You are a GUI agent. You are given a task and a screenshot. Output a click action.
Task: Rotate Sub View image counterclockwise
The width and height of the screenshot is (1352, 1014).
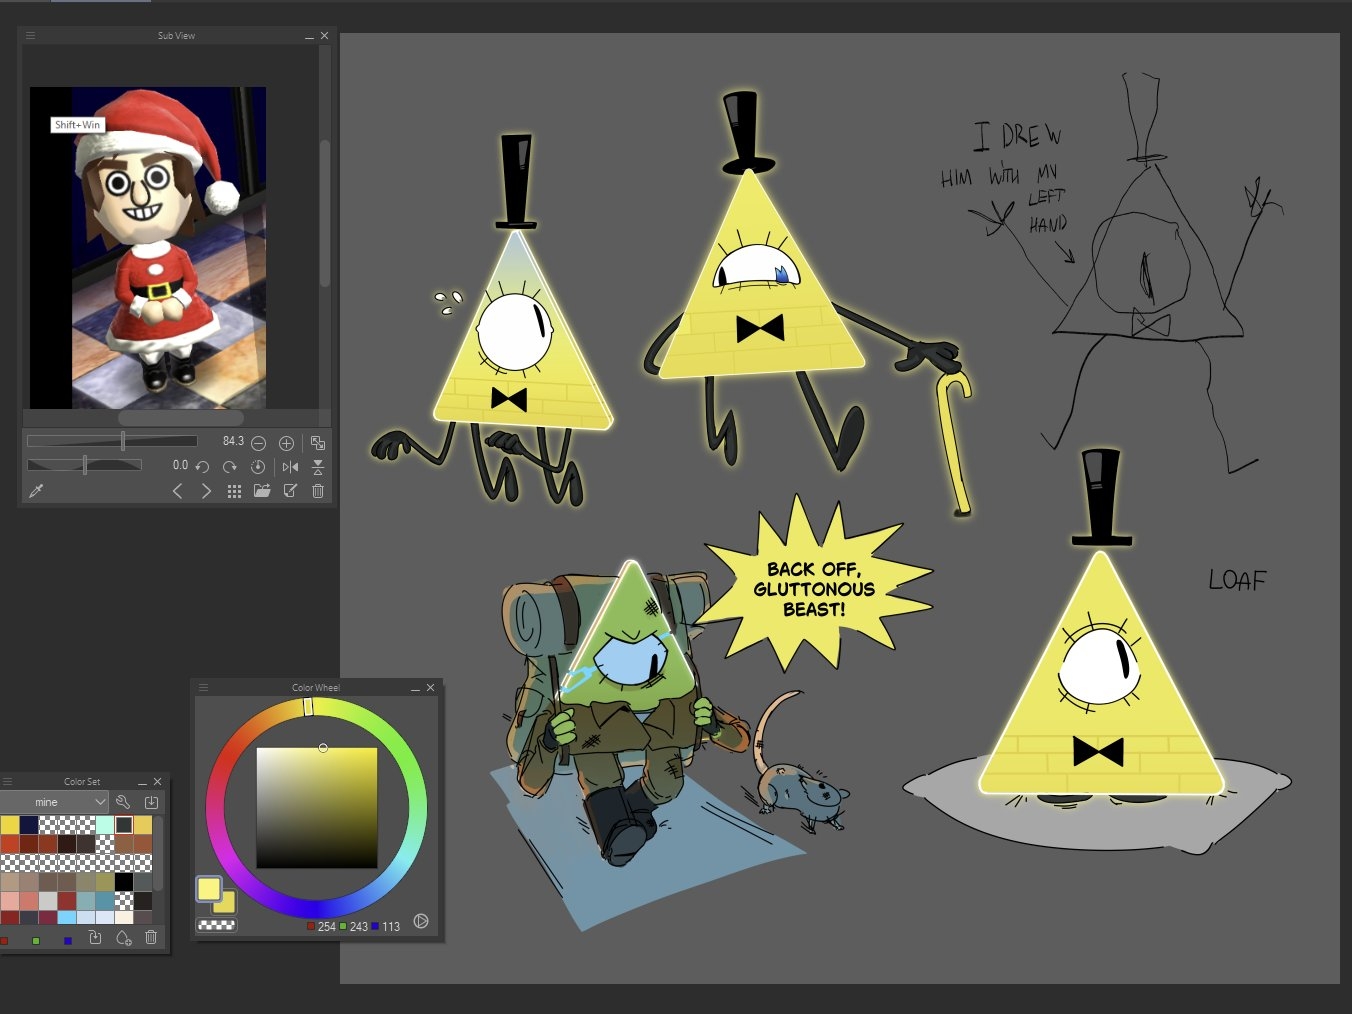(x=203, y=467)
